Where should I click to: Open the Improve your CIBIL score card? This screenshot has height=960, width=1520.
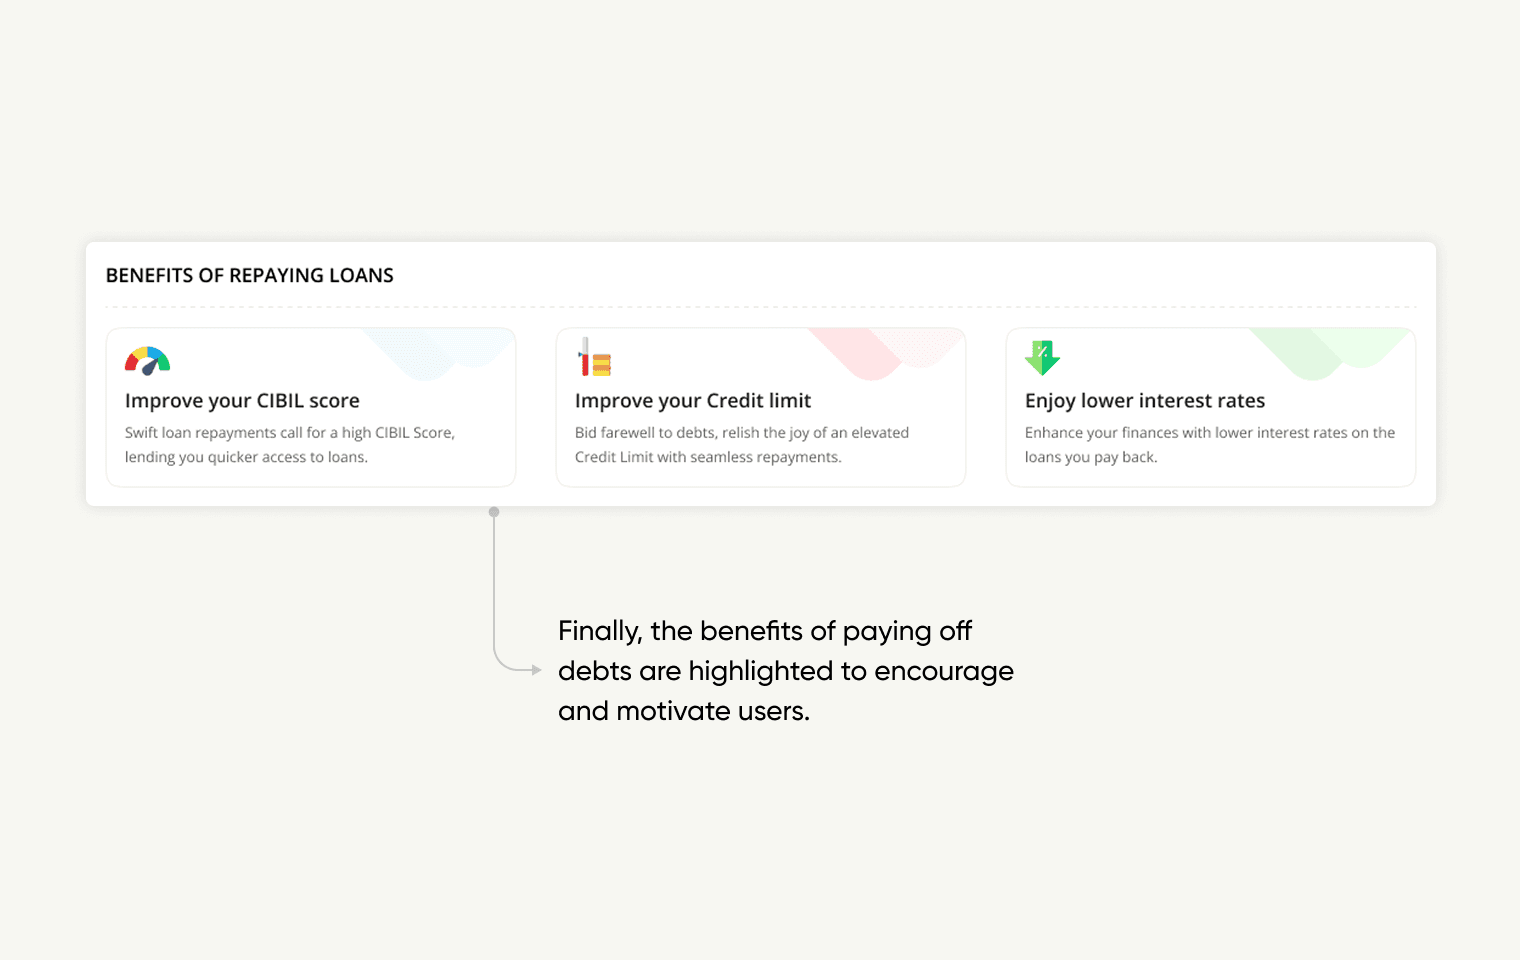coord(311,407)
